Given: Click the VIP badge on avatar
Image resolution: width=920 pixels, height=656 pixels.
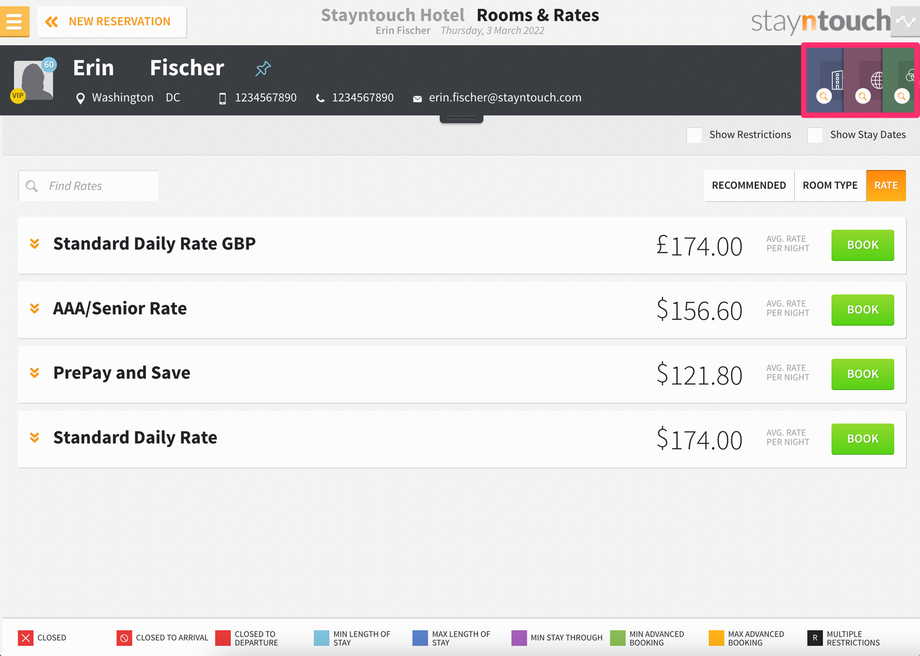Looking at the screenshot, I should point(18,96).
